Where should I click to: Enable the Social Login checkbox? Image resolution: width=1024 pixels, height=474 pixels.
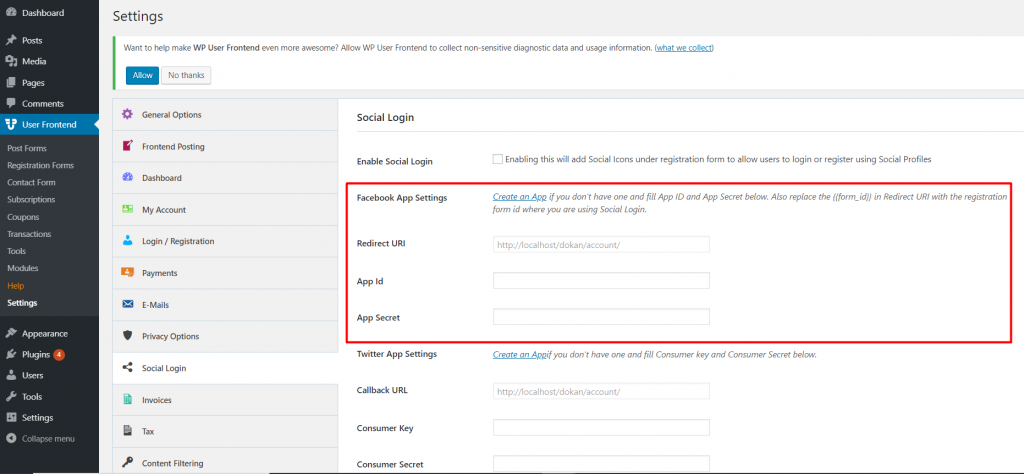pyautogui.click(x=498, y=159)
